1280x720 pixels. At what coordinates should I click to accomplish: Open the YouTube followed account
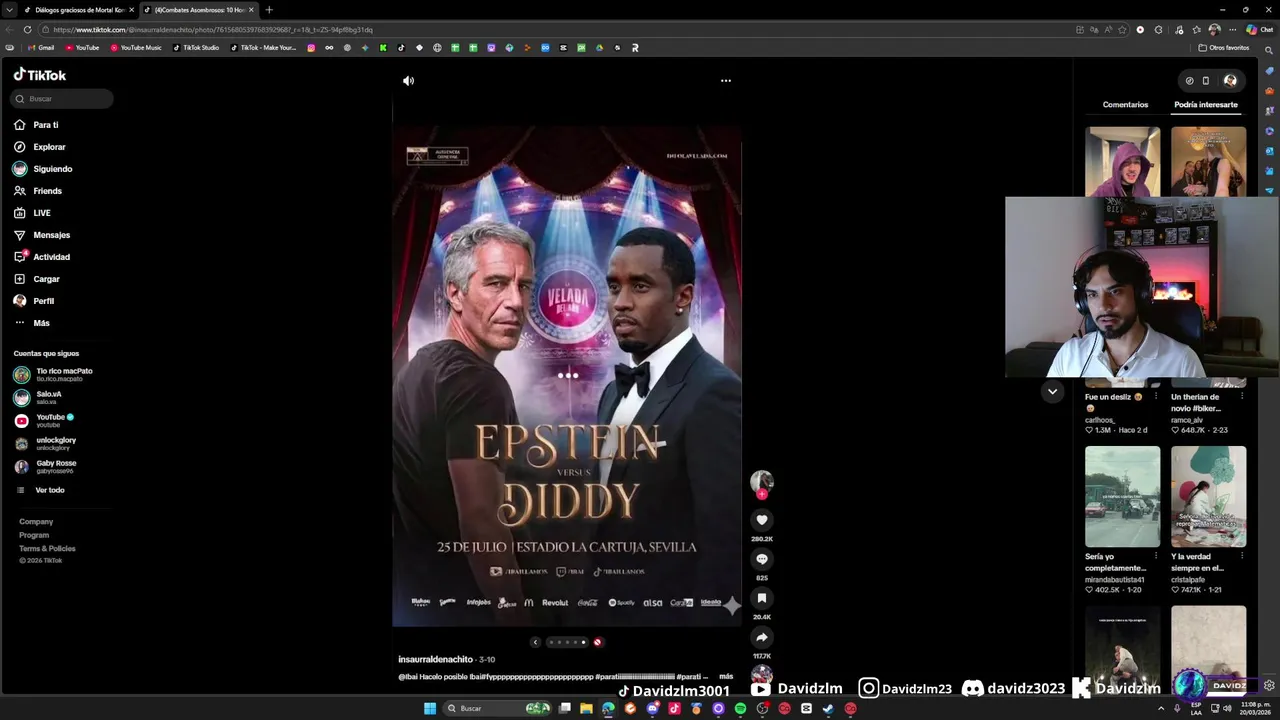44,421
